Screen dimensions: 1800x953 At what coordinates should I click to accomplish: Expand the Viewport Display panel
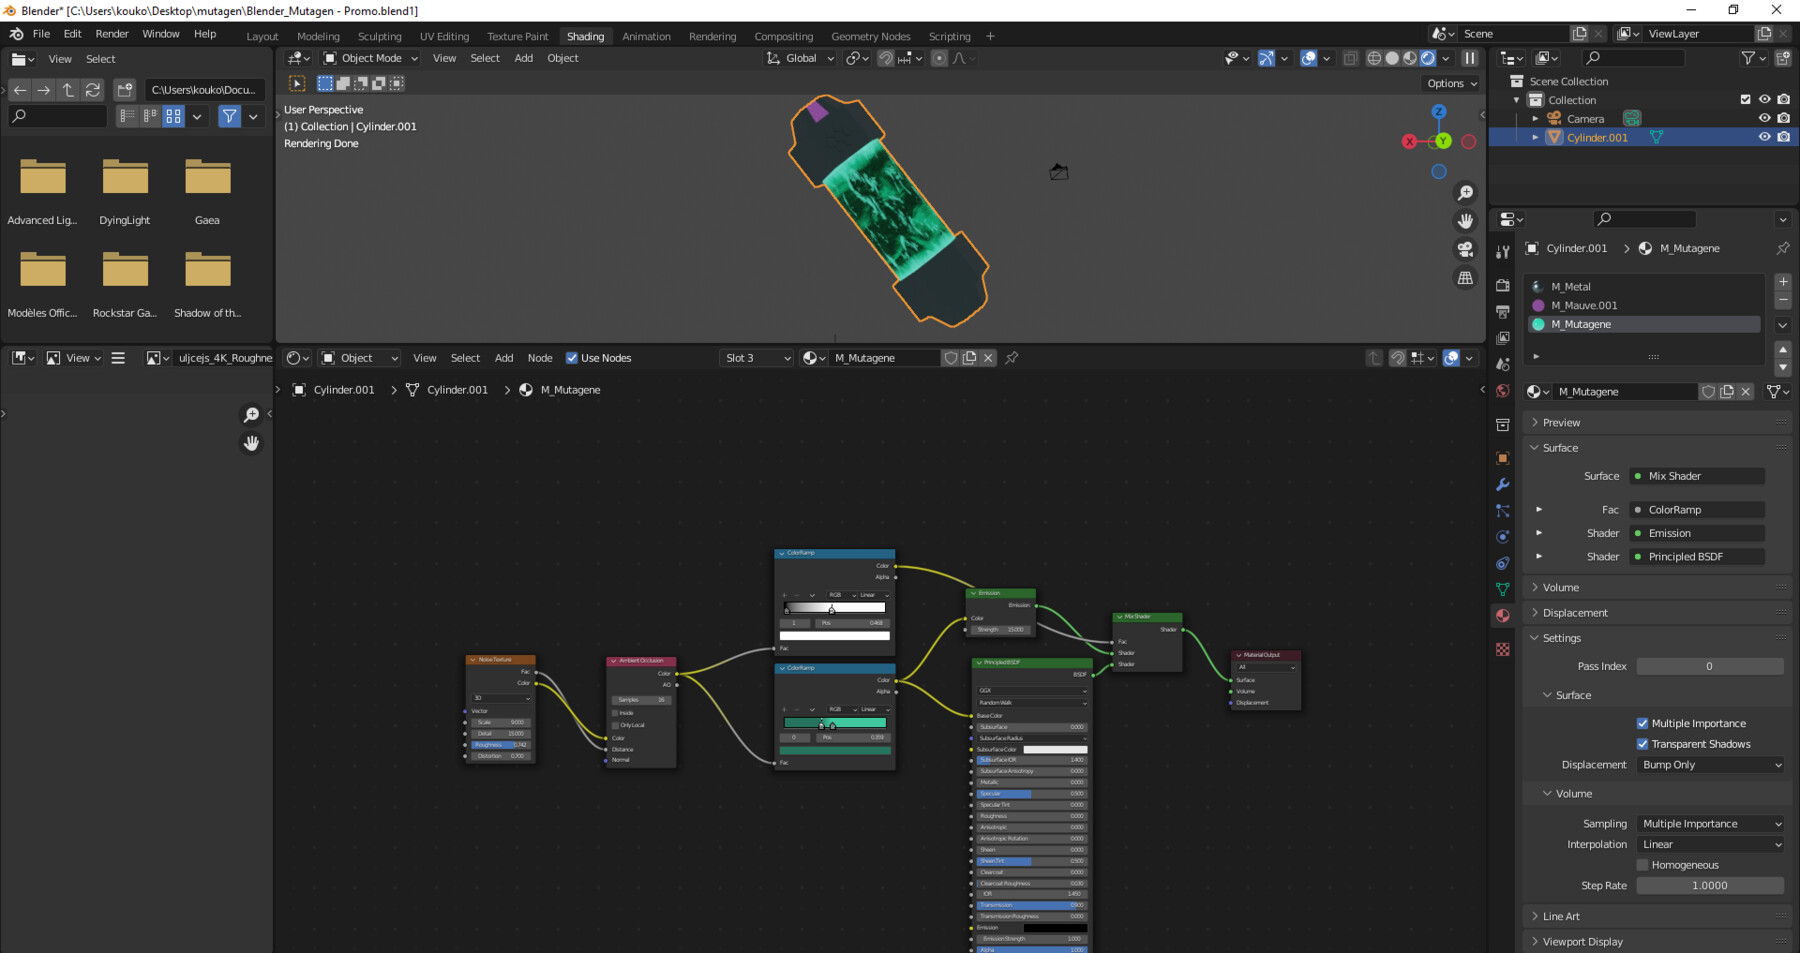pos(1582,942)
